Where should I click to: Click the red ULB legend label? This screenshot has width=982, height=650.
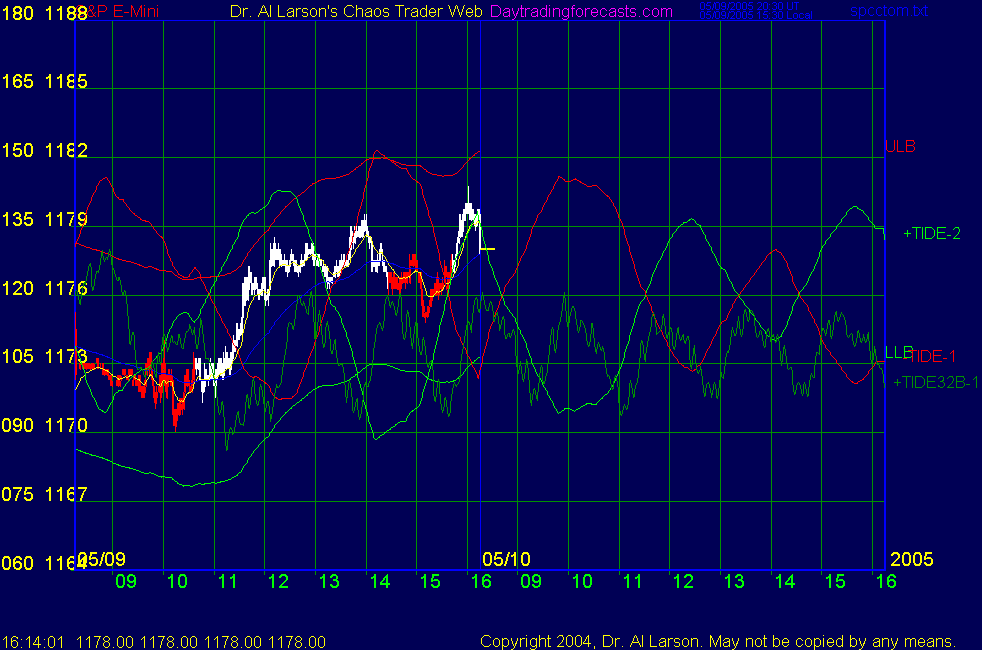tap(900, 147)
